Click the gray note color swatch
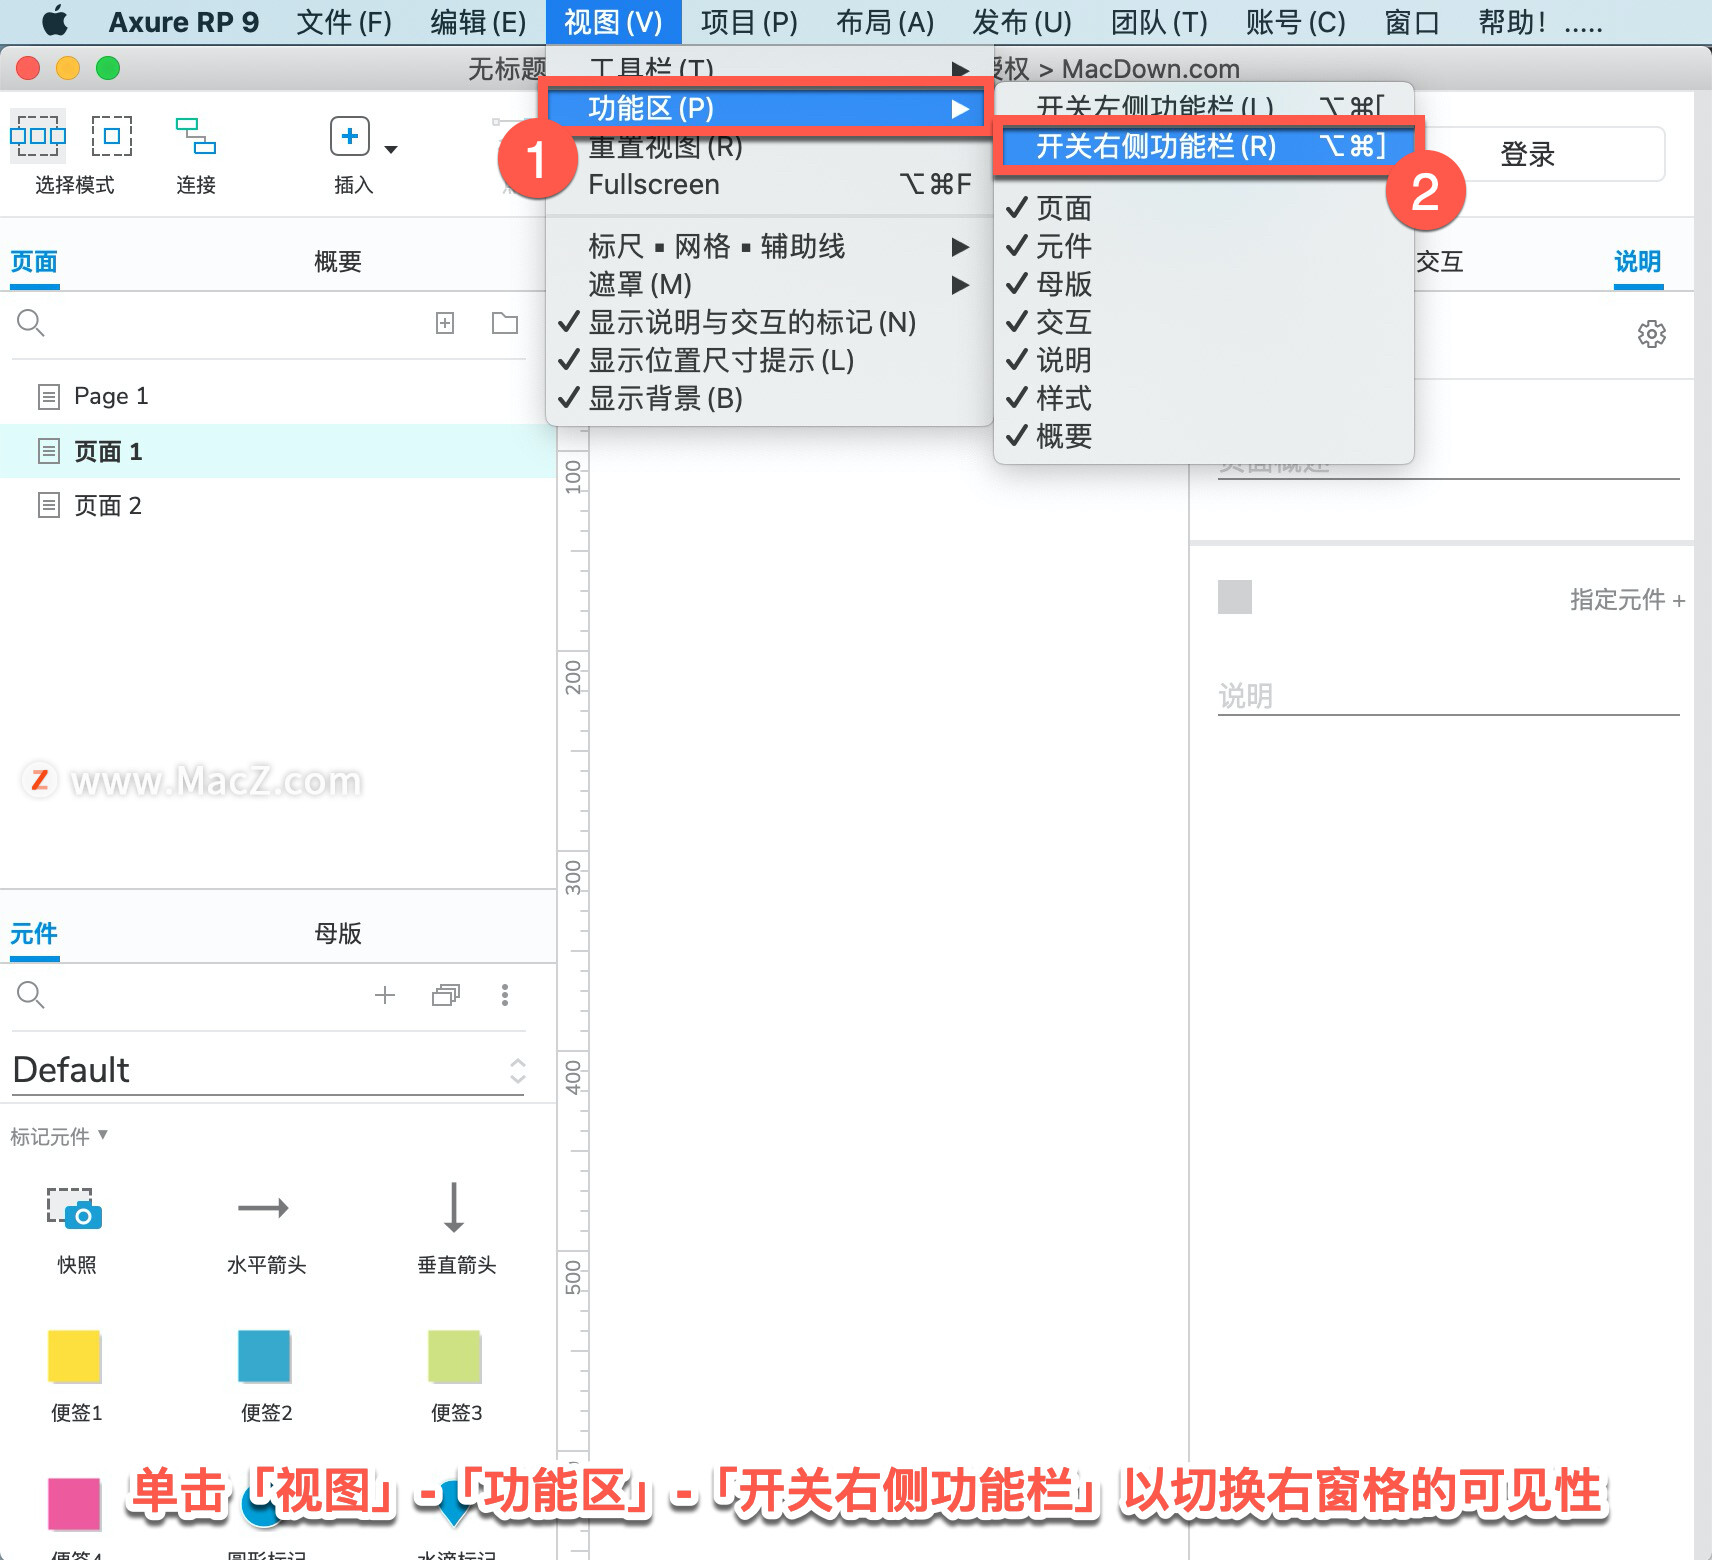 (x=1235, y=597)
